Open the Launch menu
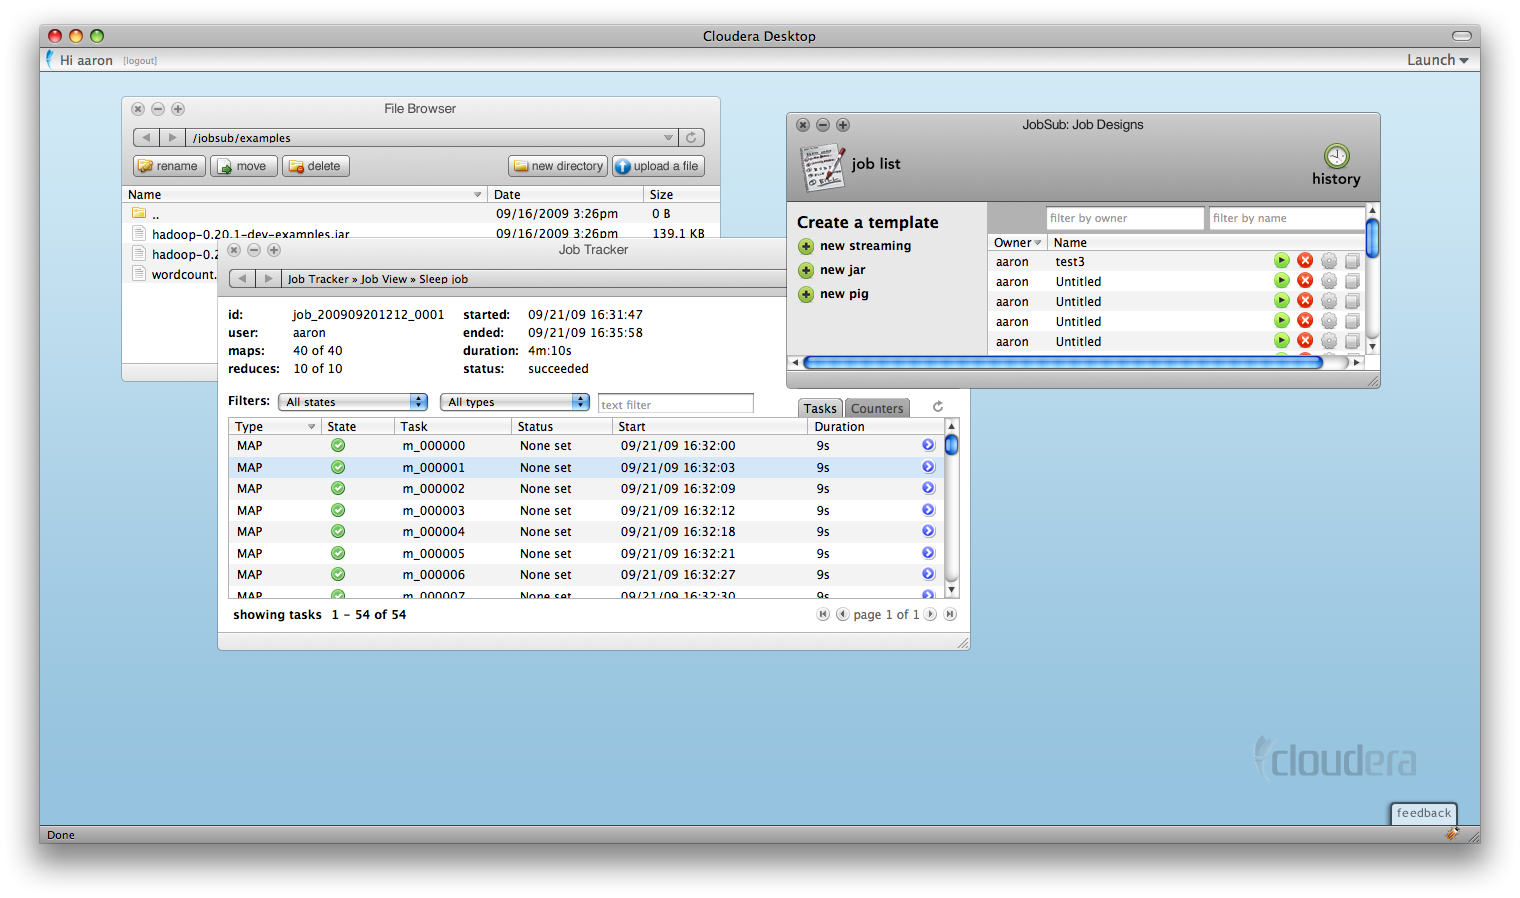1520x898 pixels. point(1438,60)
